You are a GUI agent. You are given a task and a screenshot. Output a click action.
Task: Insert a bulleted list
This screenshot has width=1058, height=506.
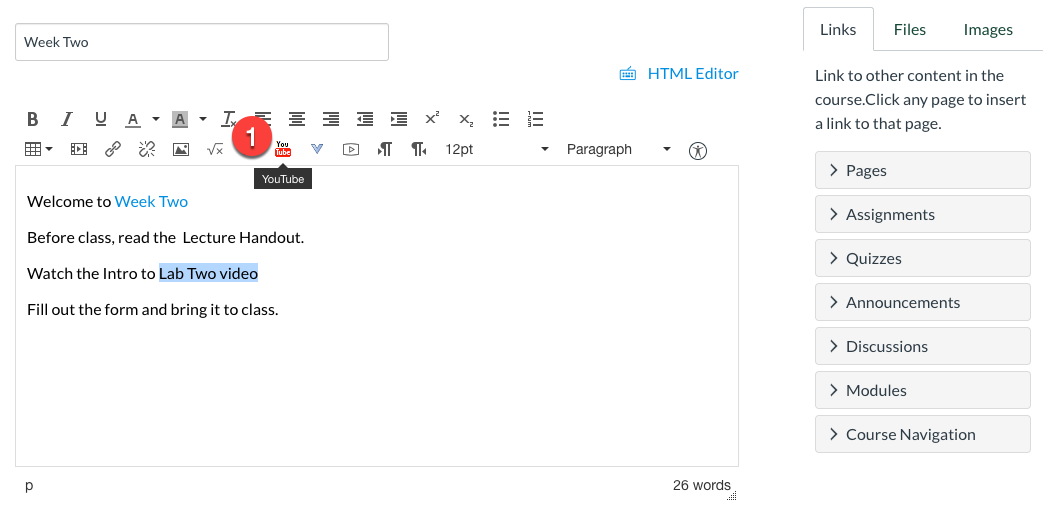point(501,119)
